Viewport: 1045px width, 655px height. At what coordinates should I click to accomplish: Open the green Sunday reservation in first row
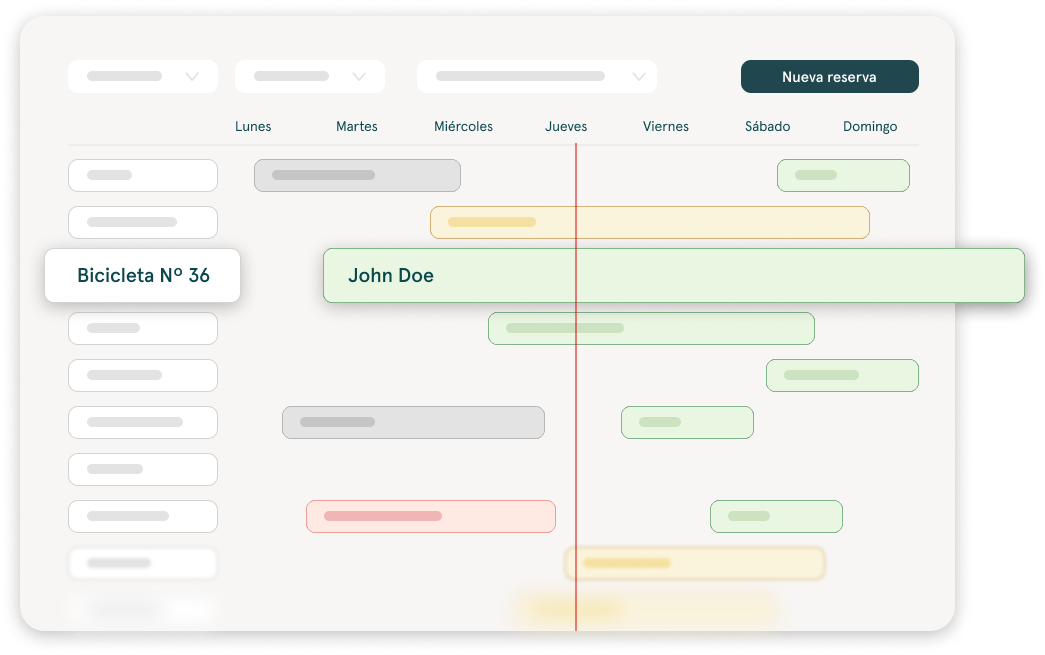[x=843, y=175]
